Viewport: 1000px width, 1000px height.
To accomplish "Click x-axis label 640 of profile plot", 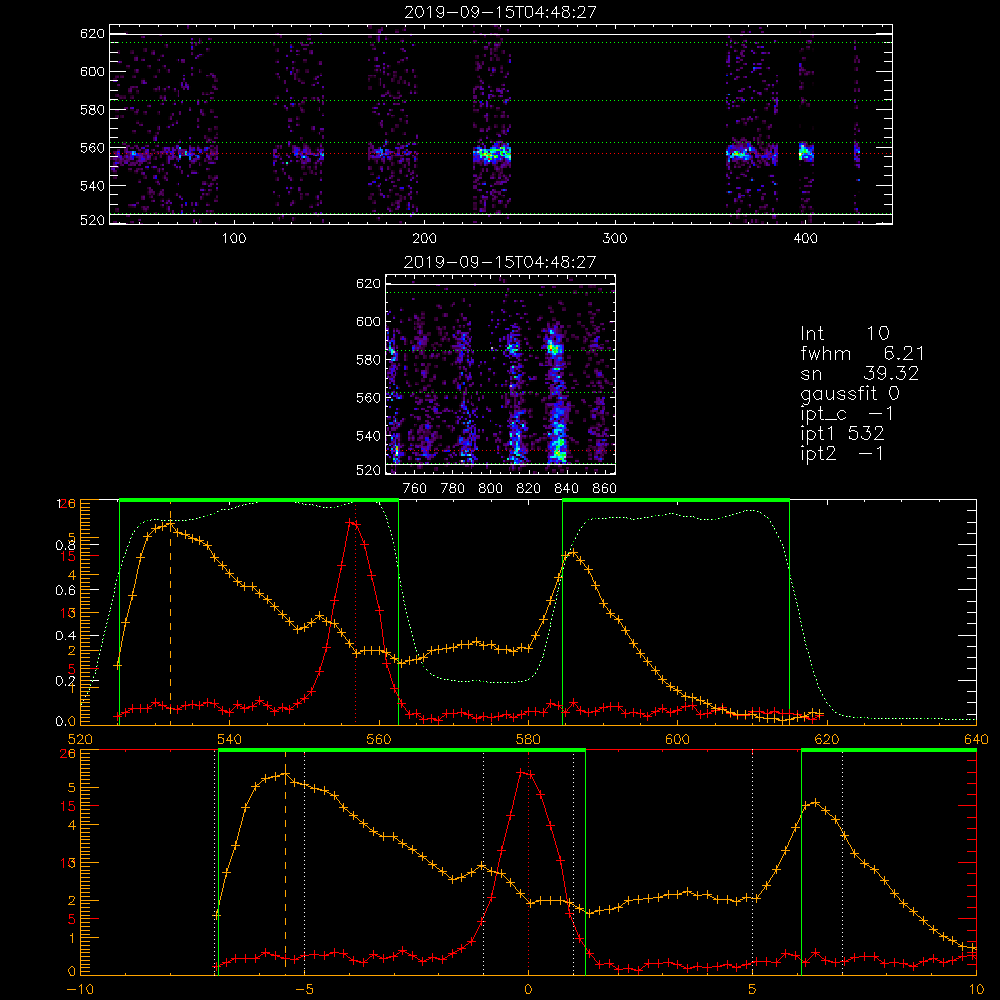I will (x=976, y=739).
